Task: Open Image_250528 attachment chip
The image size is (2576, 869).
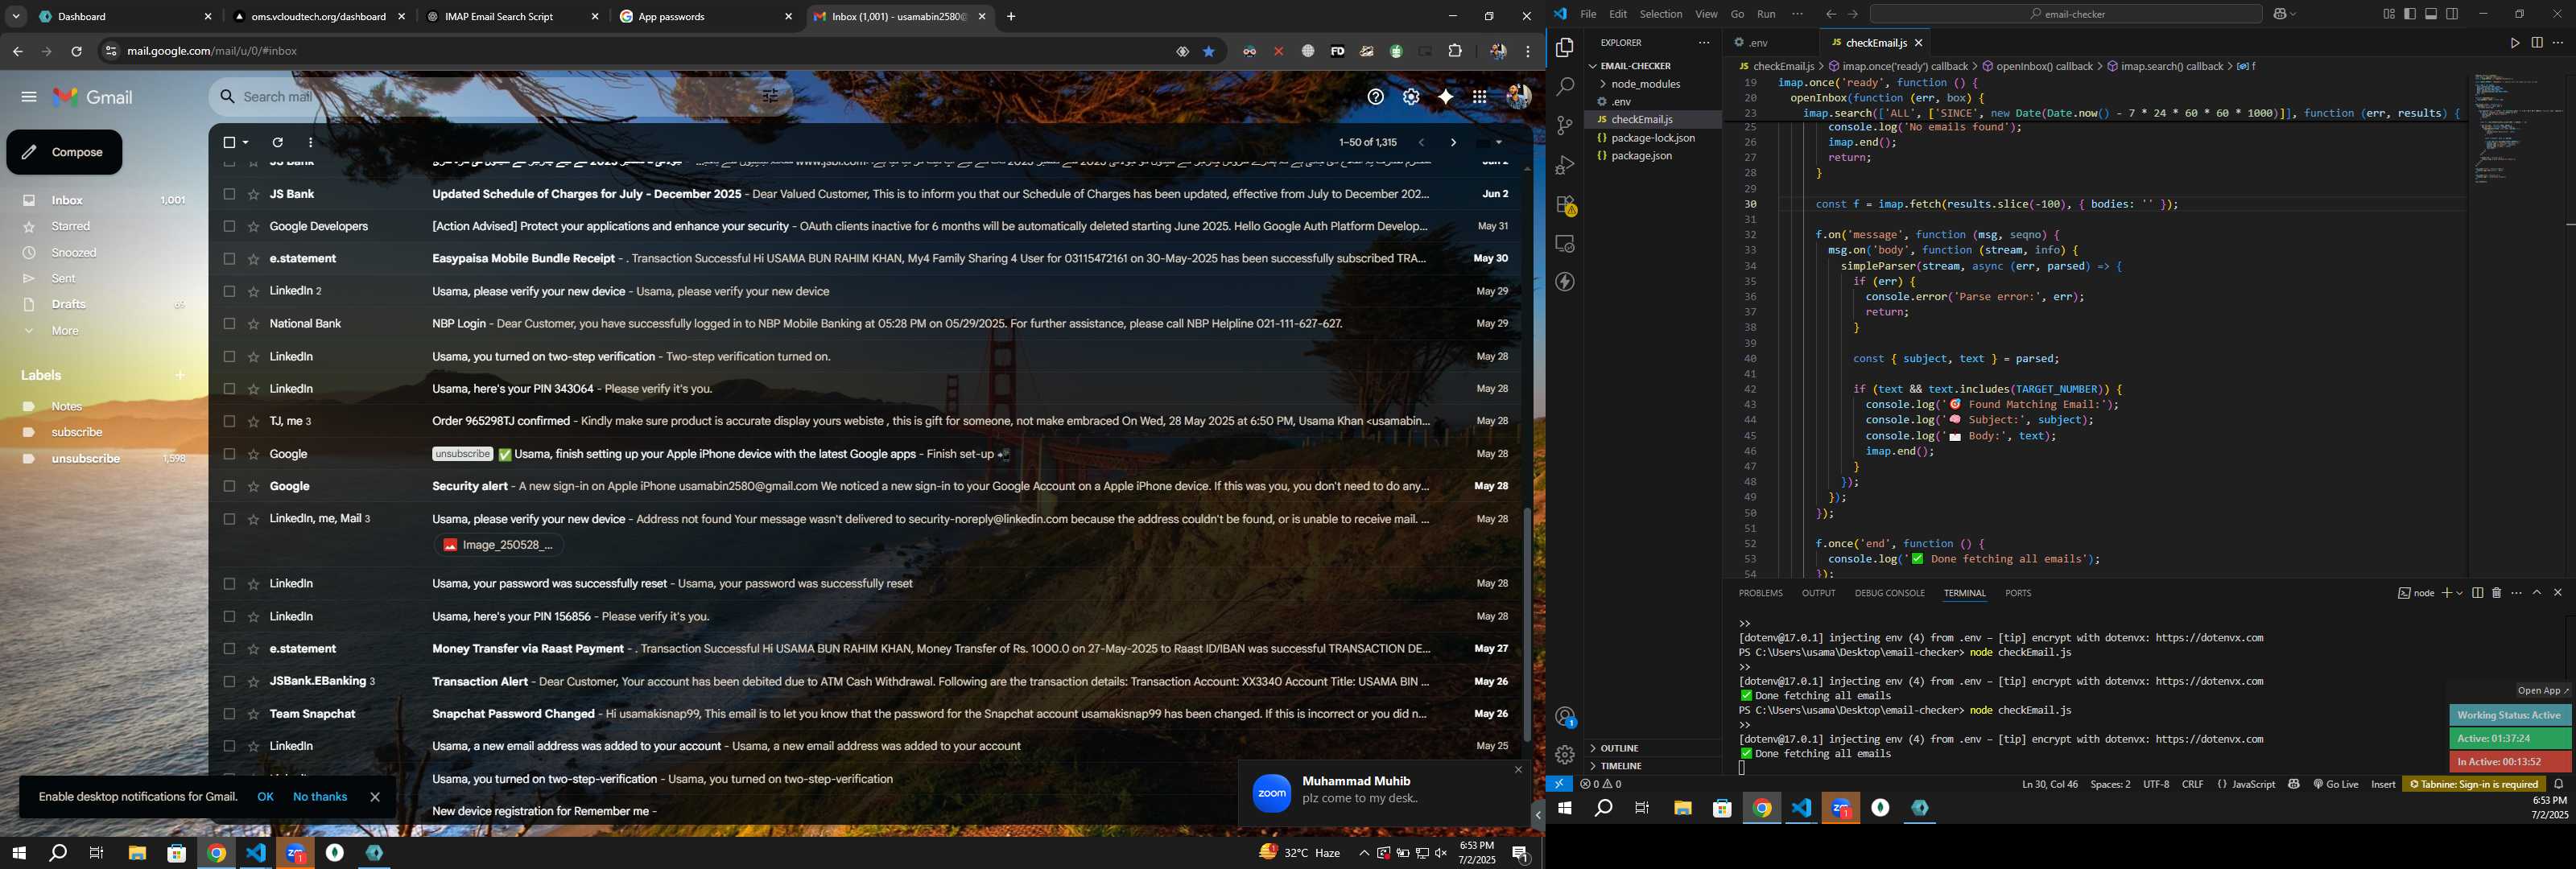Action: (x=499, y=545)
